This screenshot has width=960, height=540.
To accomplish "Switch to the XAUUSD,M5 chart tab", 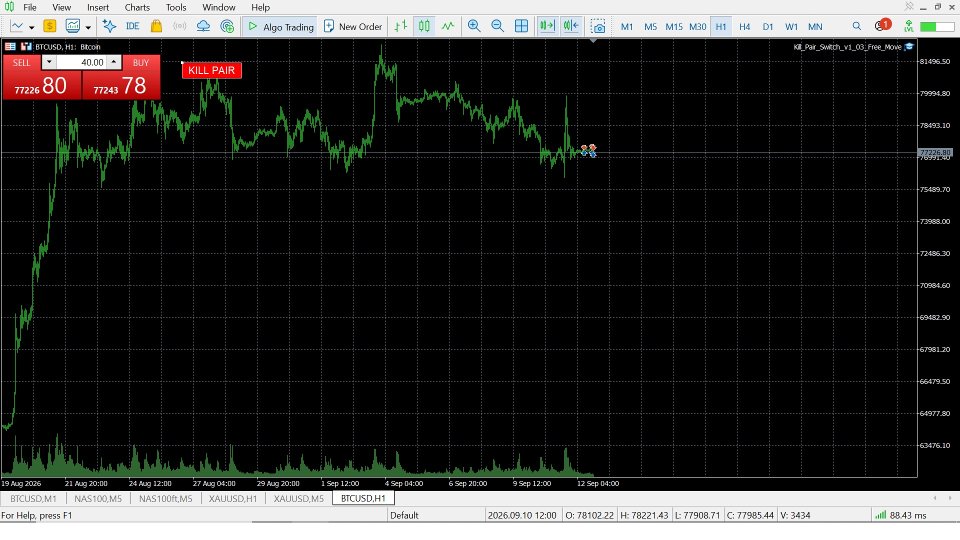I will pyautogui.click(x=299, y=498).
